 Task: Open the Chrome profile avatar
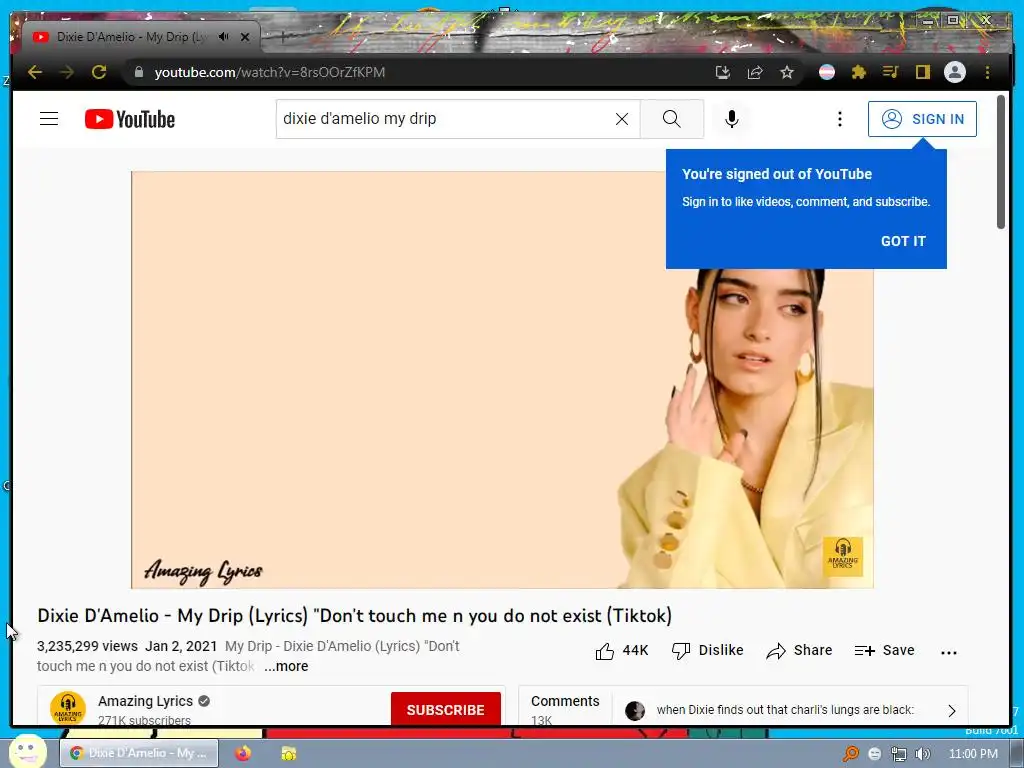(x=955, y=72)
